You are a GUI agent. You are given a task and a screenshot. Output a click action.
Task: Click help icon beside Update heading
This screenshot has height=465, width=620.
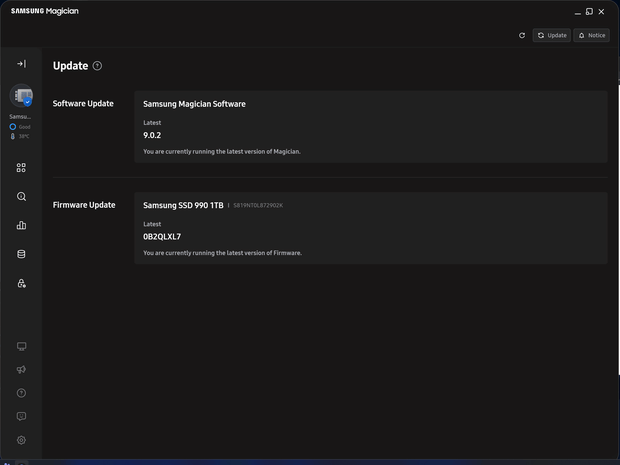click(x=97, y=66)
